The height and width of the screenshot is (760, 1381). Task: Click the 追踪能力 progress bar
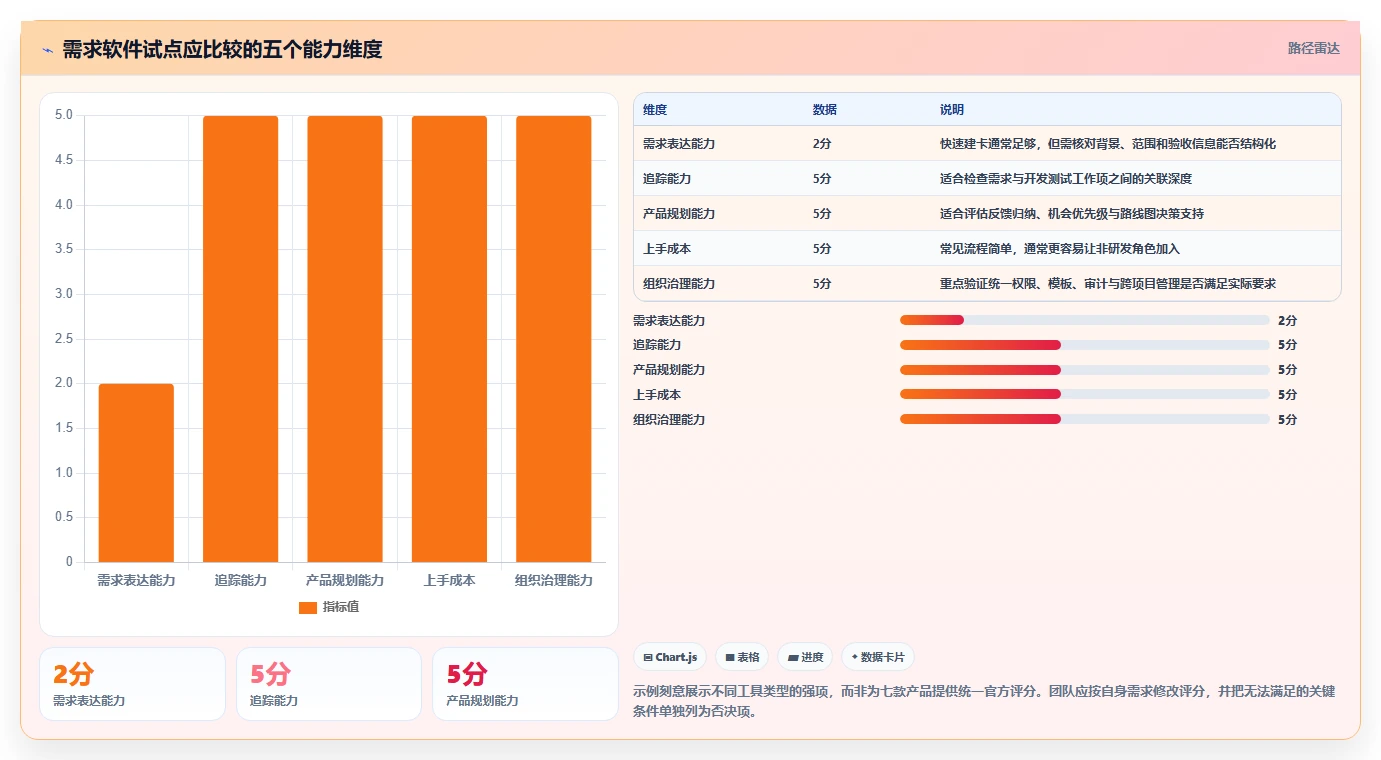click(1084, 345)
